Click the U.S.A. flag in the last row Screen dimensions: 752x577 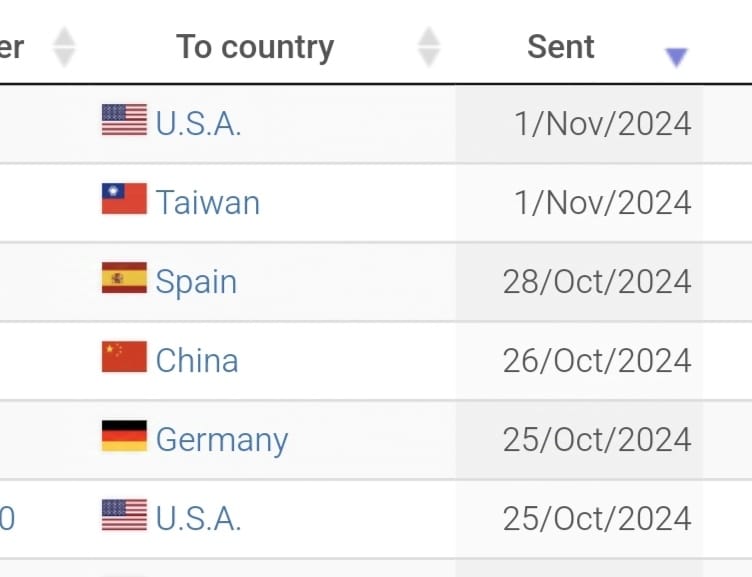click(x=124, y=515)
